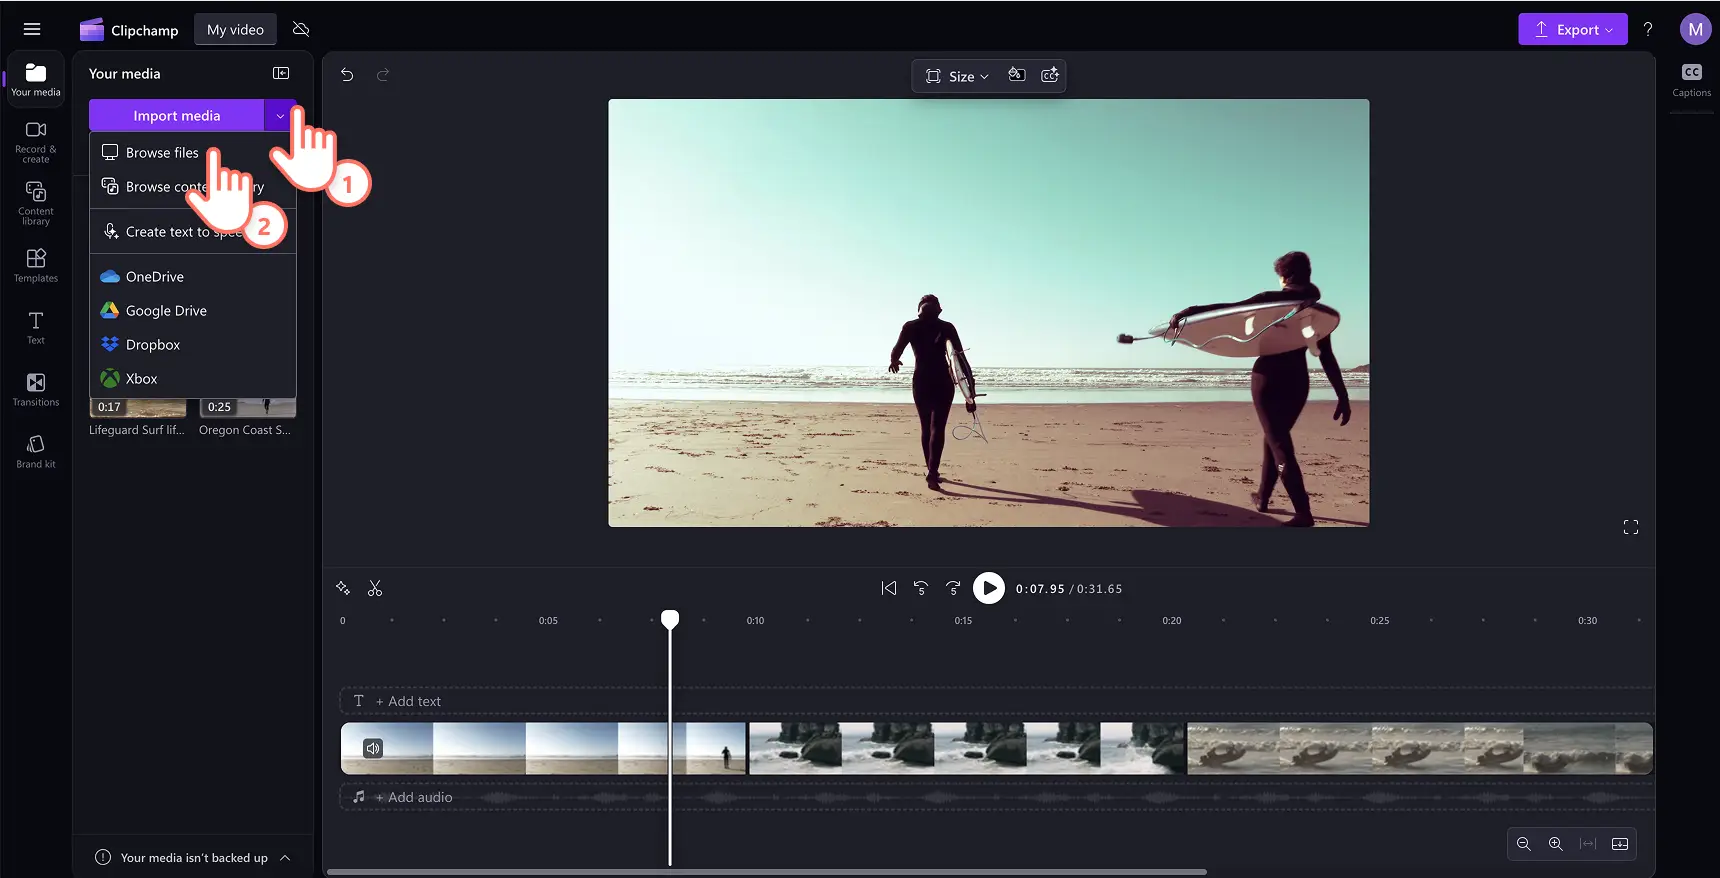Select the third surf clip on timeline

tap(1420, 748)
